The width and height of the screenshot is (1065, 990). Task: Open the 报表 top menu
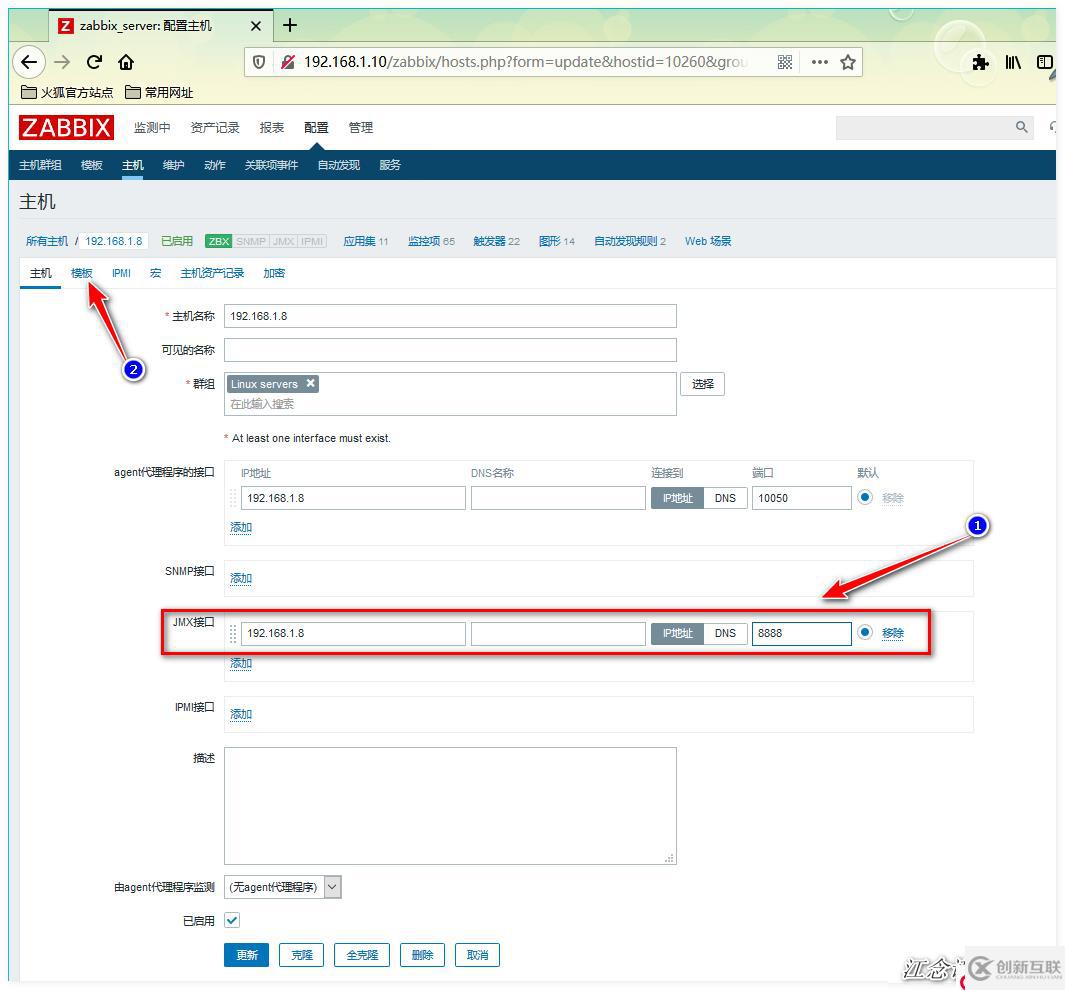point(272,128)
